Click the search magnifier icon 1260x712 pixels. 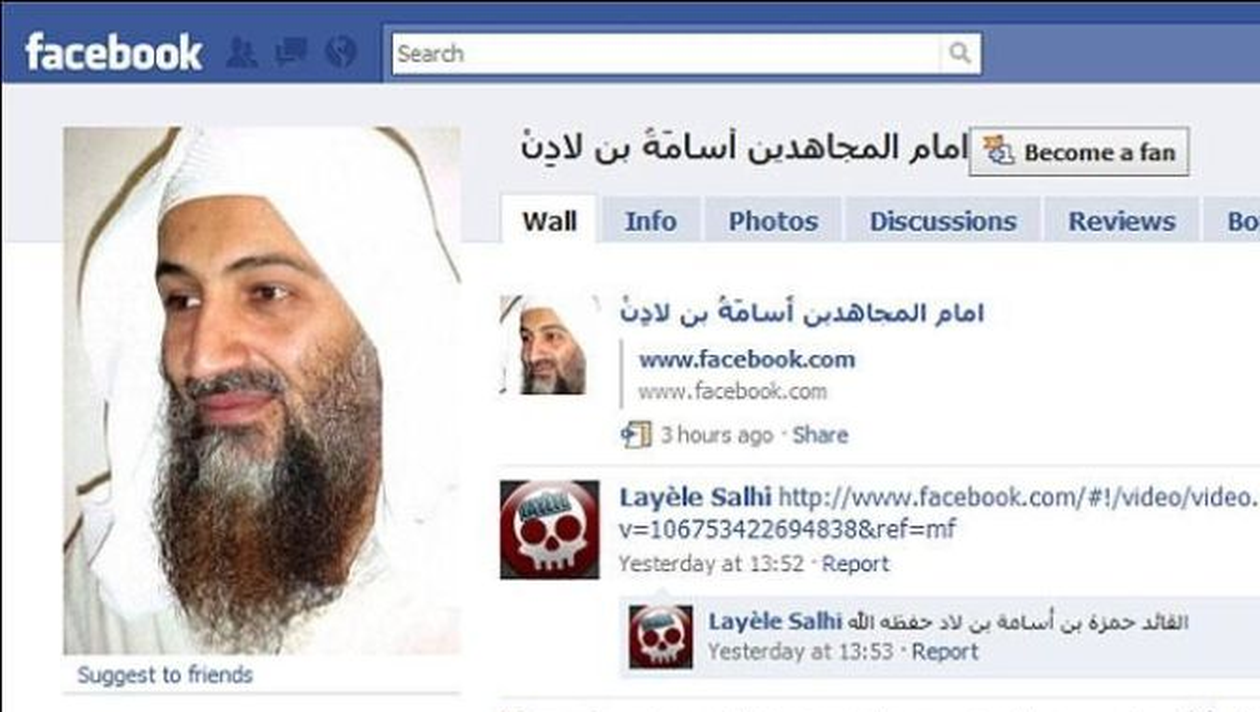tap(960, 54)
